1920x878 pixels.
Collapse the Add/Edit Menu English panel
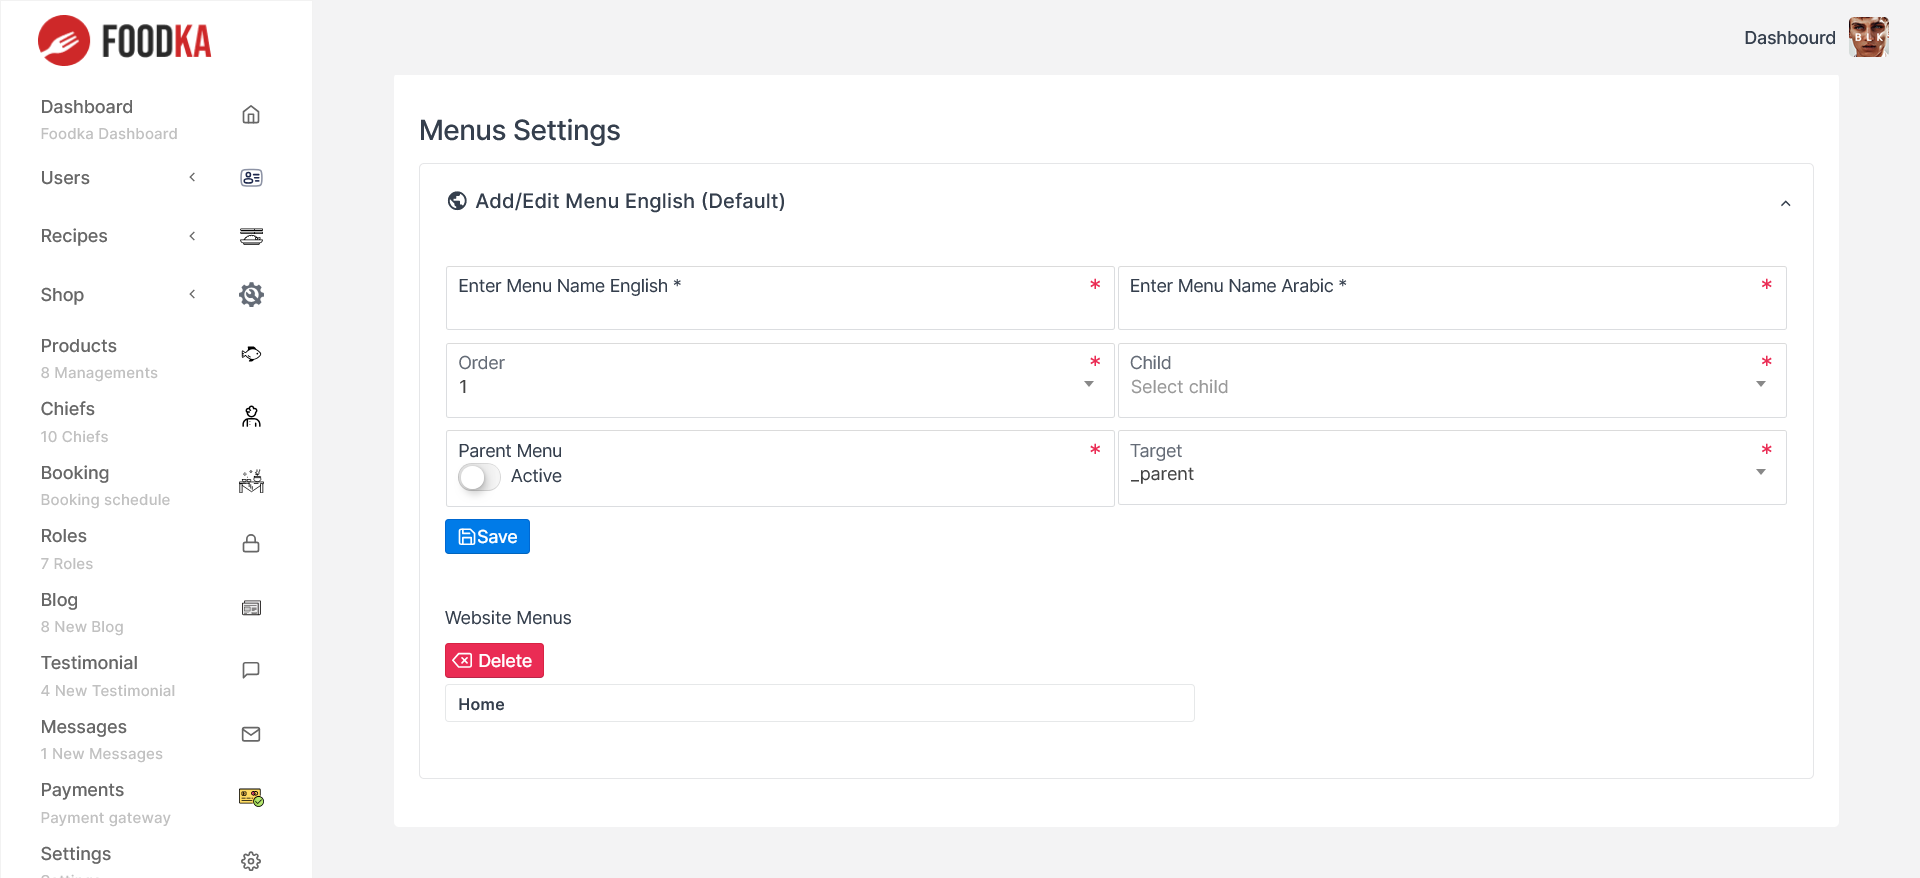pos(1785,204)
